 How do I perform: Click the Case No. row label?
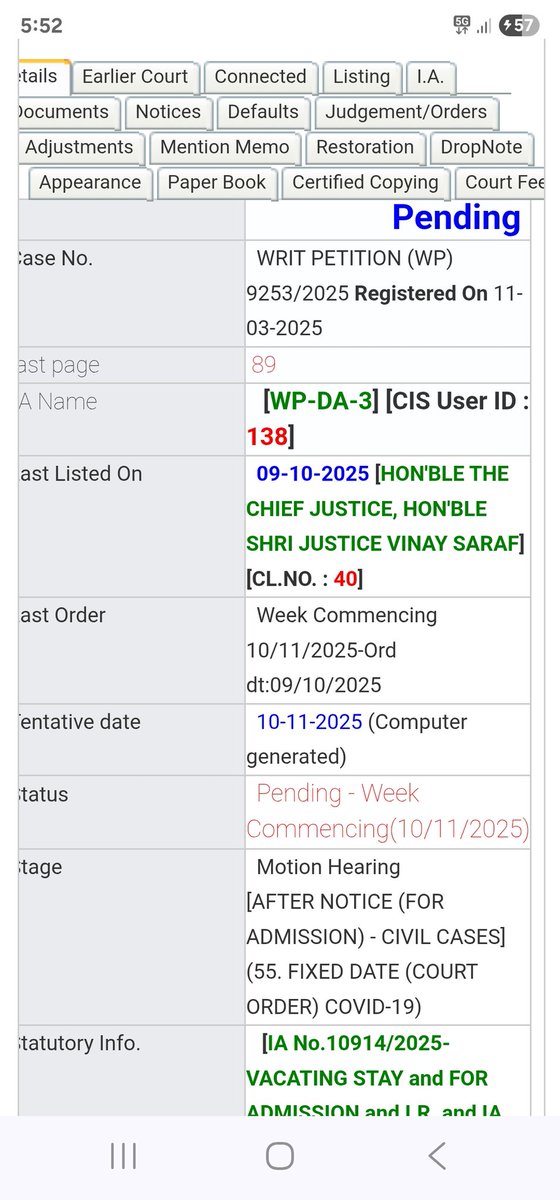[56, 258]
